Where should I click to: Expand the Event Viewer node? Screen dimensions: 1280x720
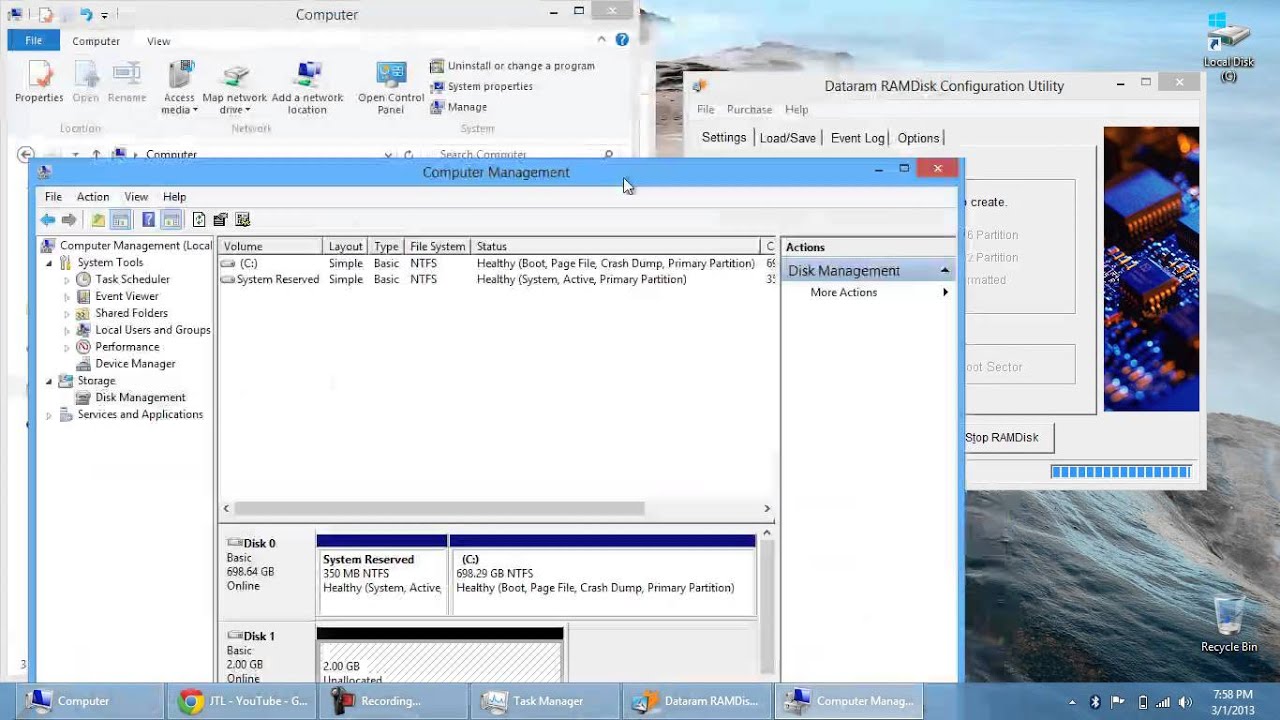point(67,297)
